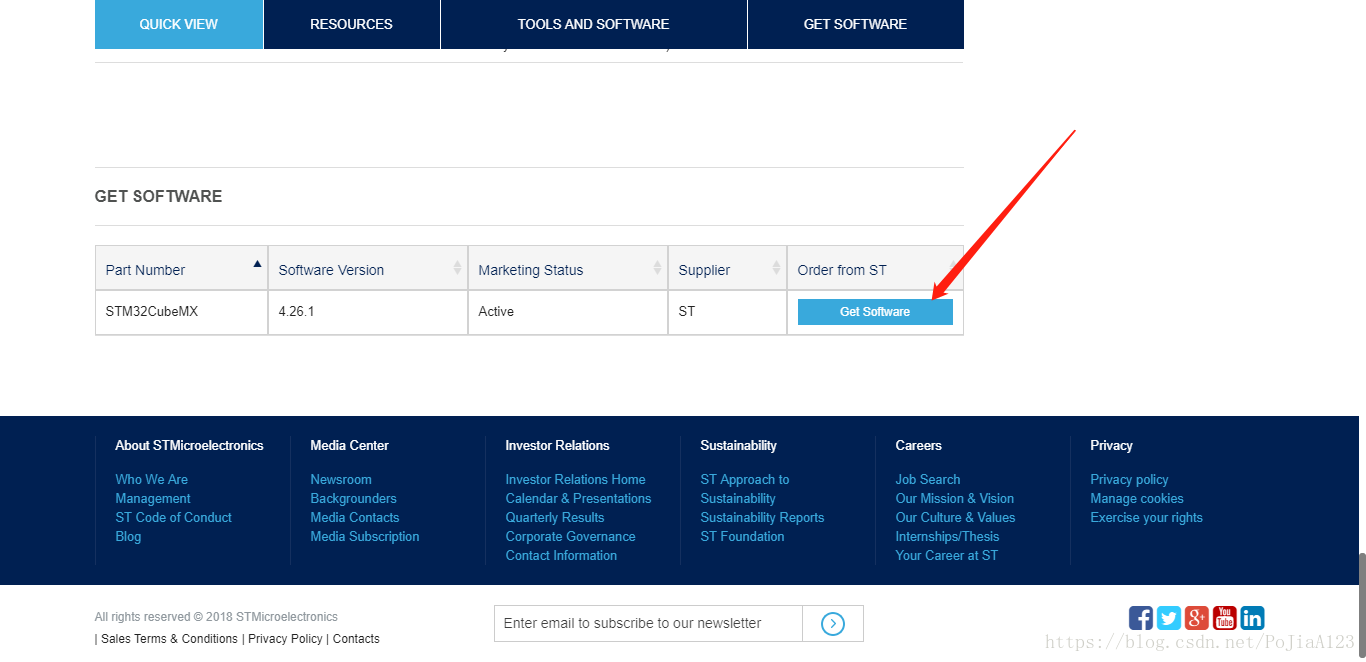The height and width of the screenshot is (662, 1366).
Task: Open the Backgrounders link
Action: coord(354,499)
